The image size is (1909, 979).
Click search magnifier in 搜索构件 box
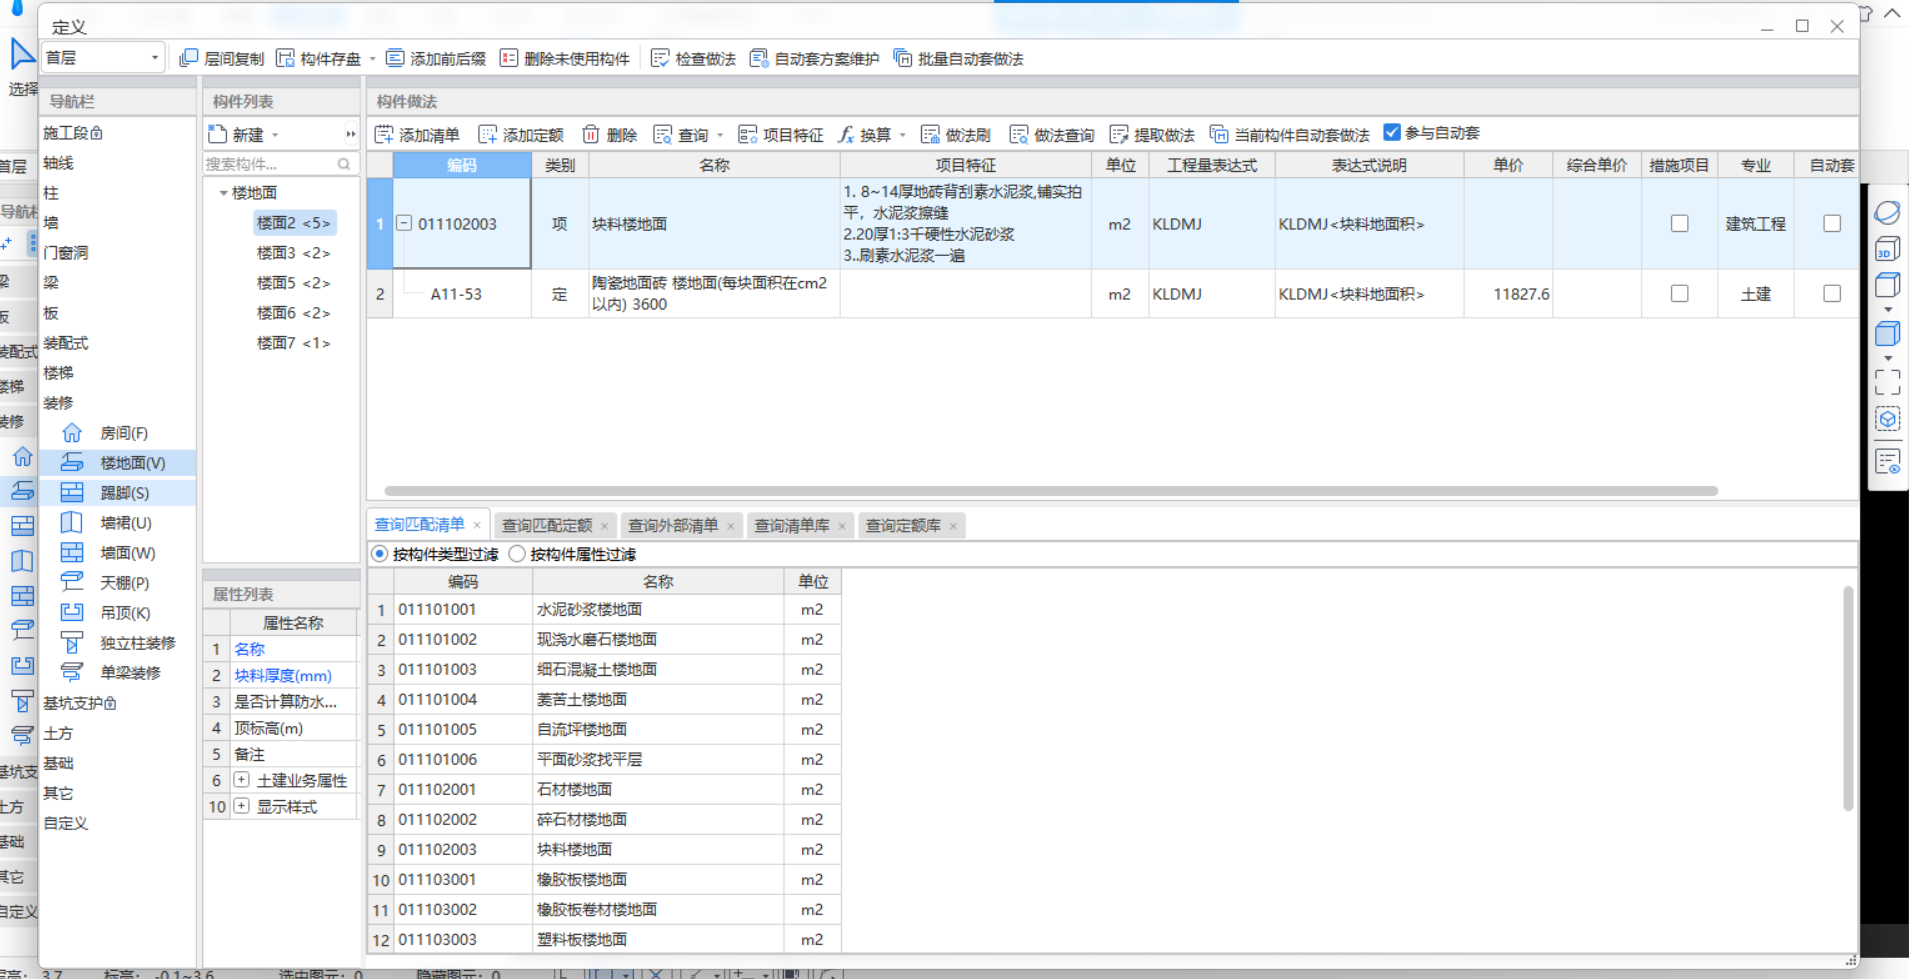tap(344, 164)
